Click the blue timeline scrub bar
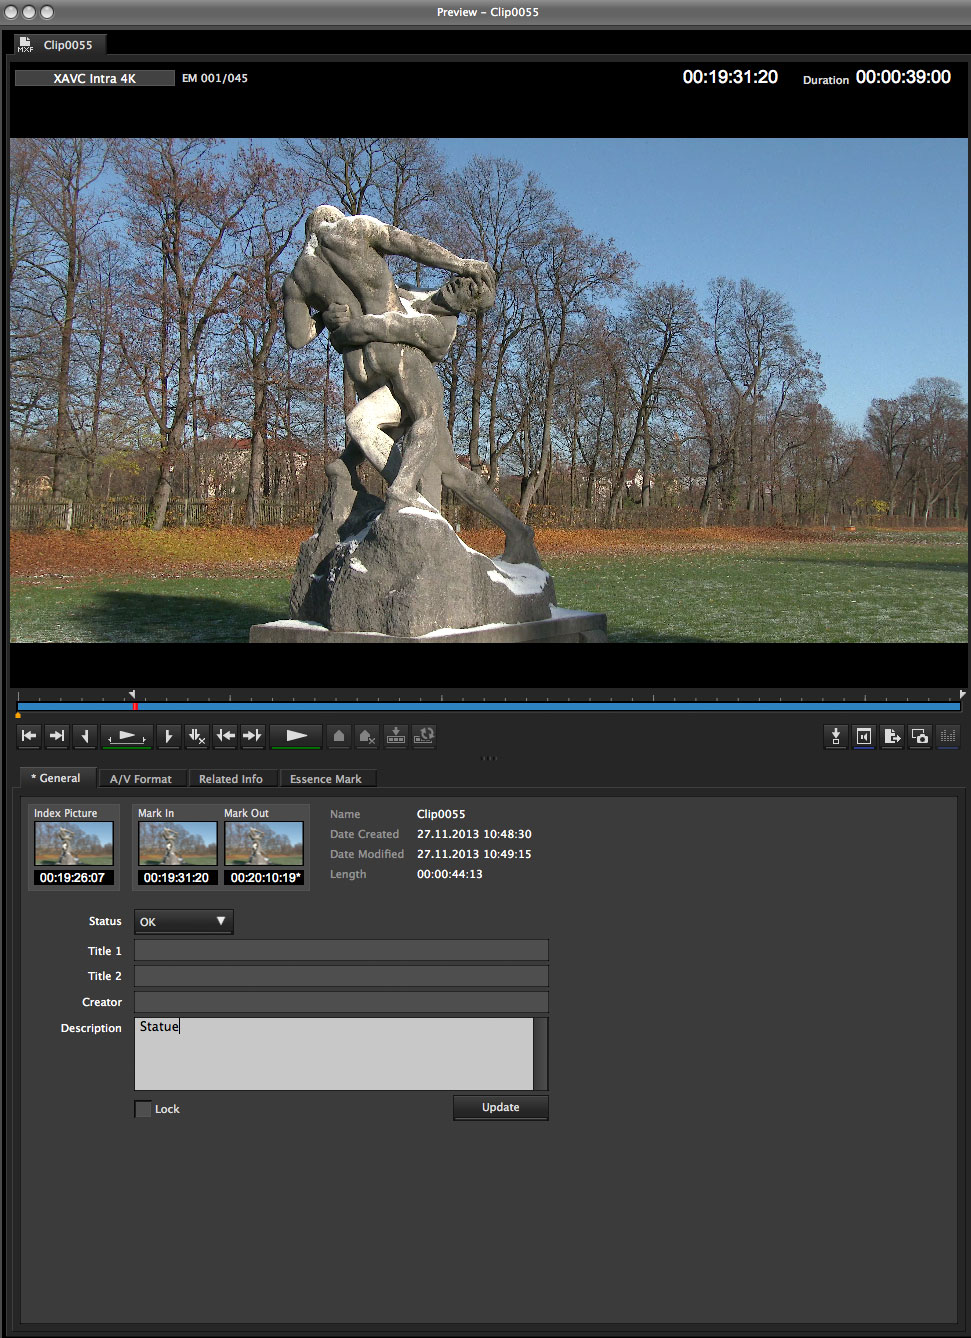Viewport: 971px width, 1338px height. click(x=488, y=706)
